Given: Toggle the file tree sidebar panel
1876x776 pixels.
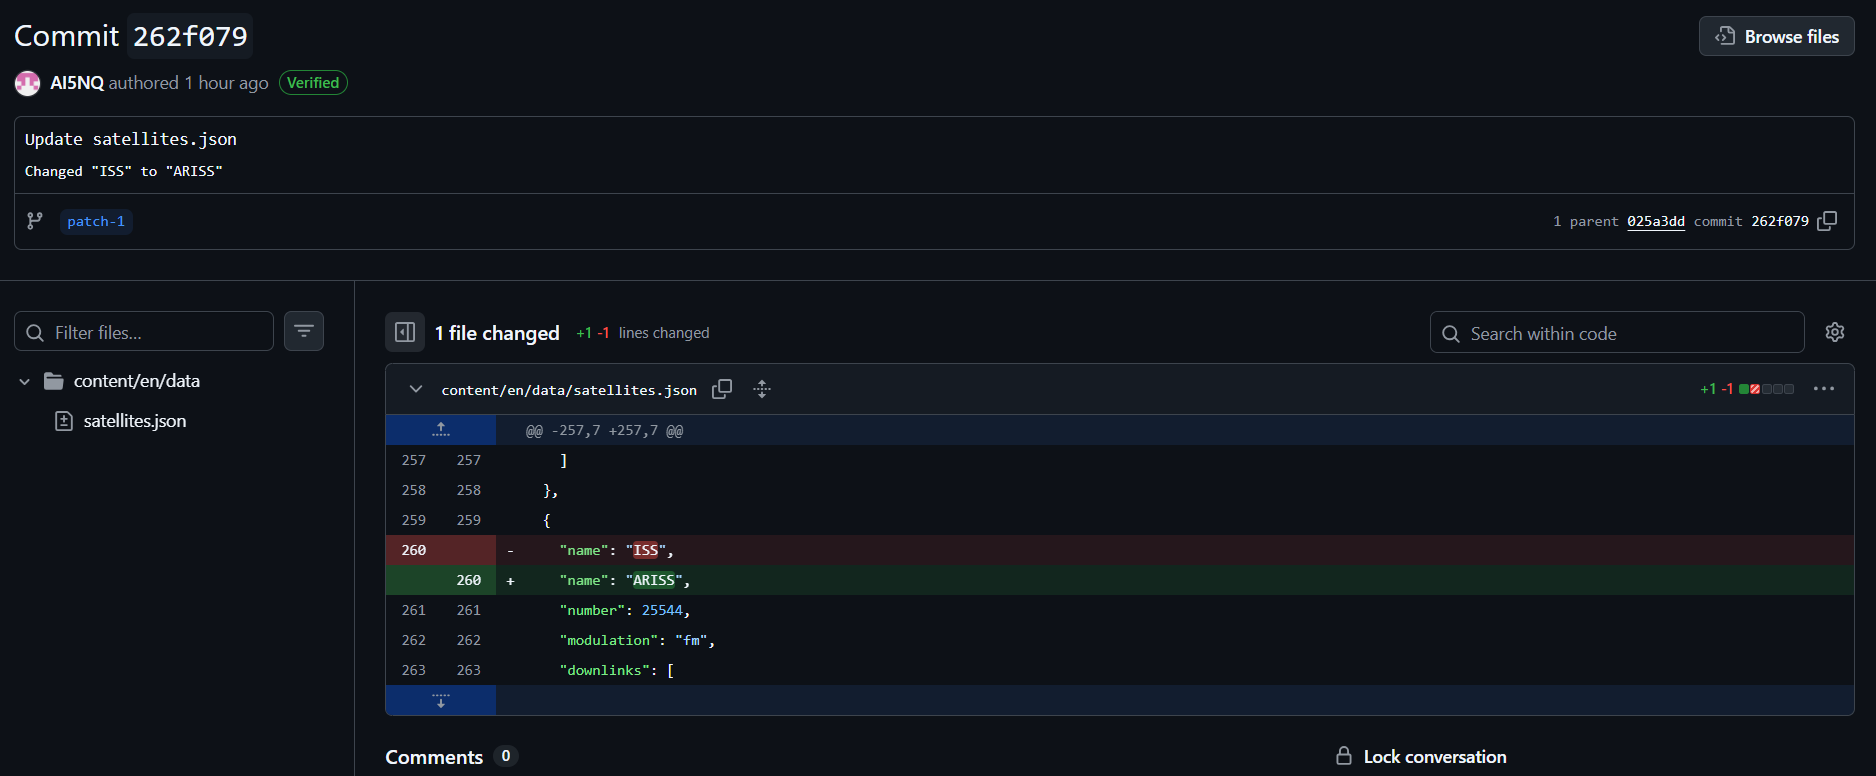Looking at the screenshot, I should click(405, 332).
